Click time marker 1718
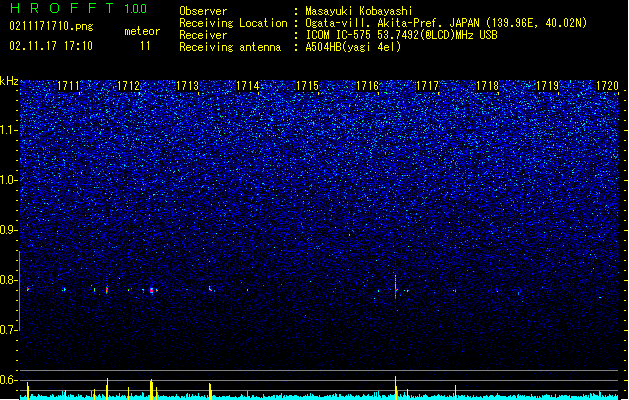This screenshot has height=400, width=629. point(487,86)
